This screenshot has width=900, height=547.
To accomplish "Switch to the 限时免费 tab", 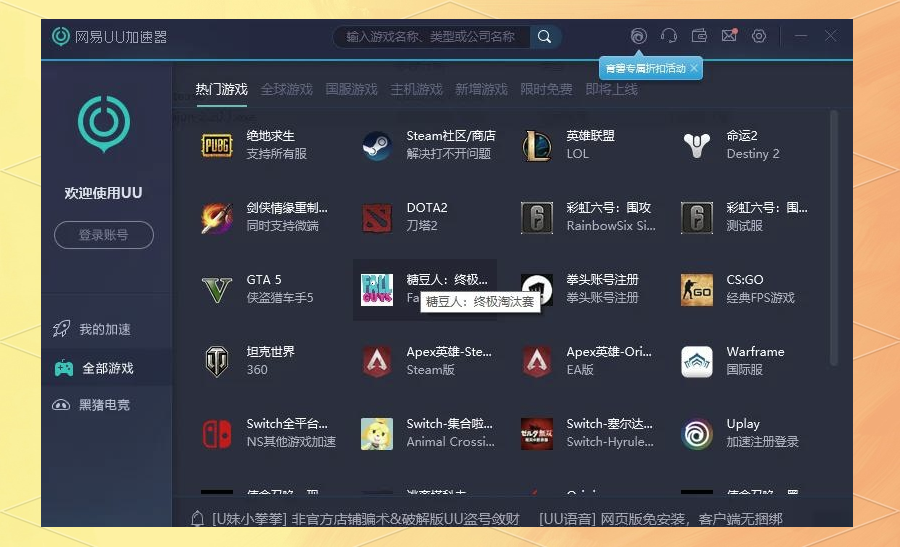I will (546, 90).
